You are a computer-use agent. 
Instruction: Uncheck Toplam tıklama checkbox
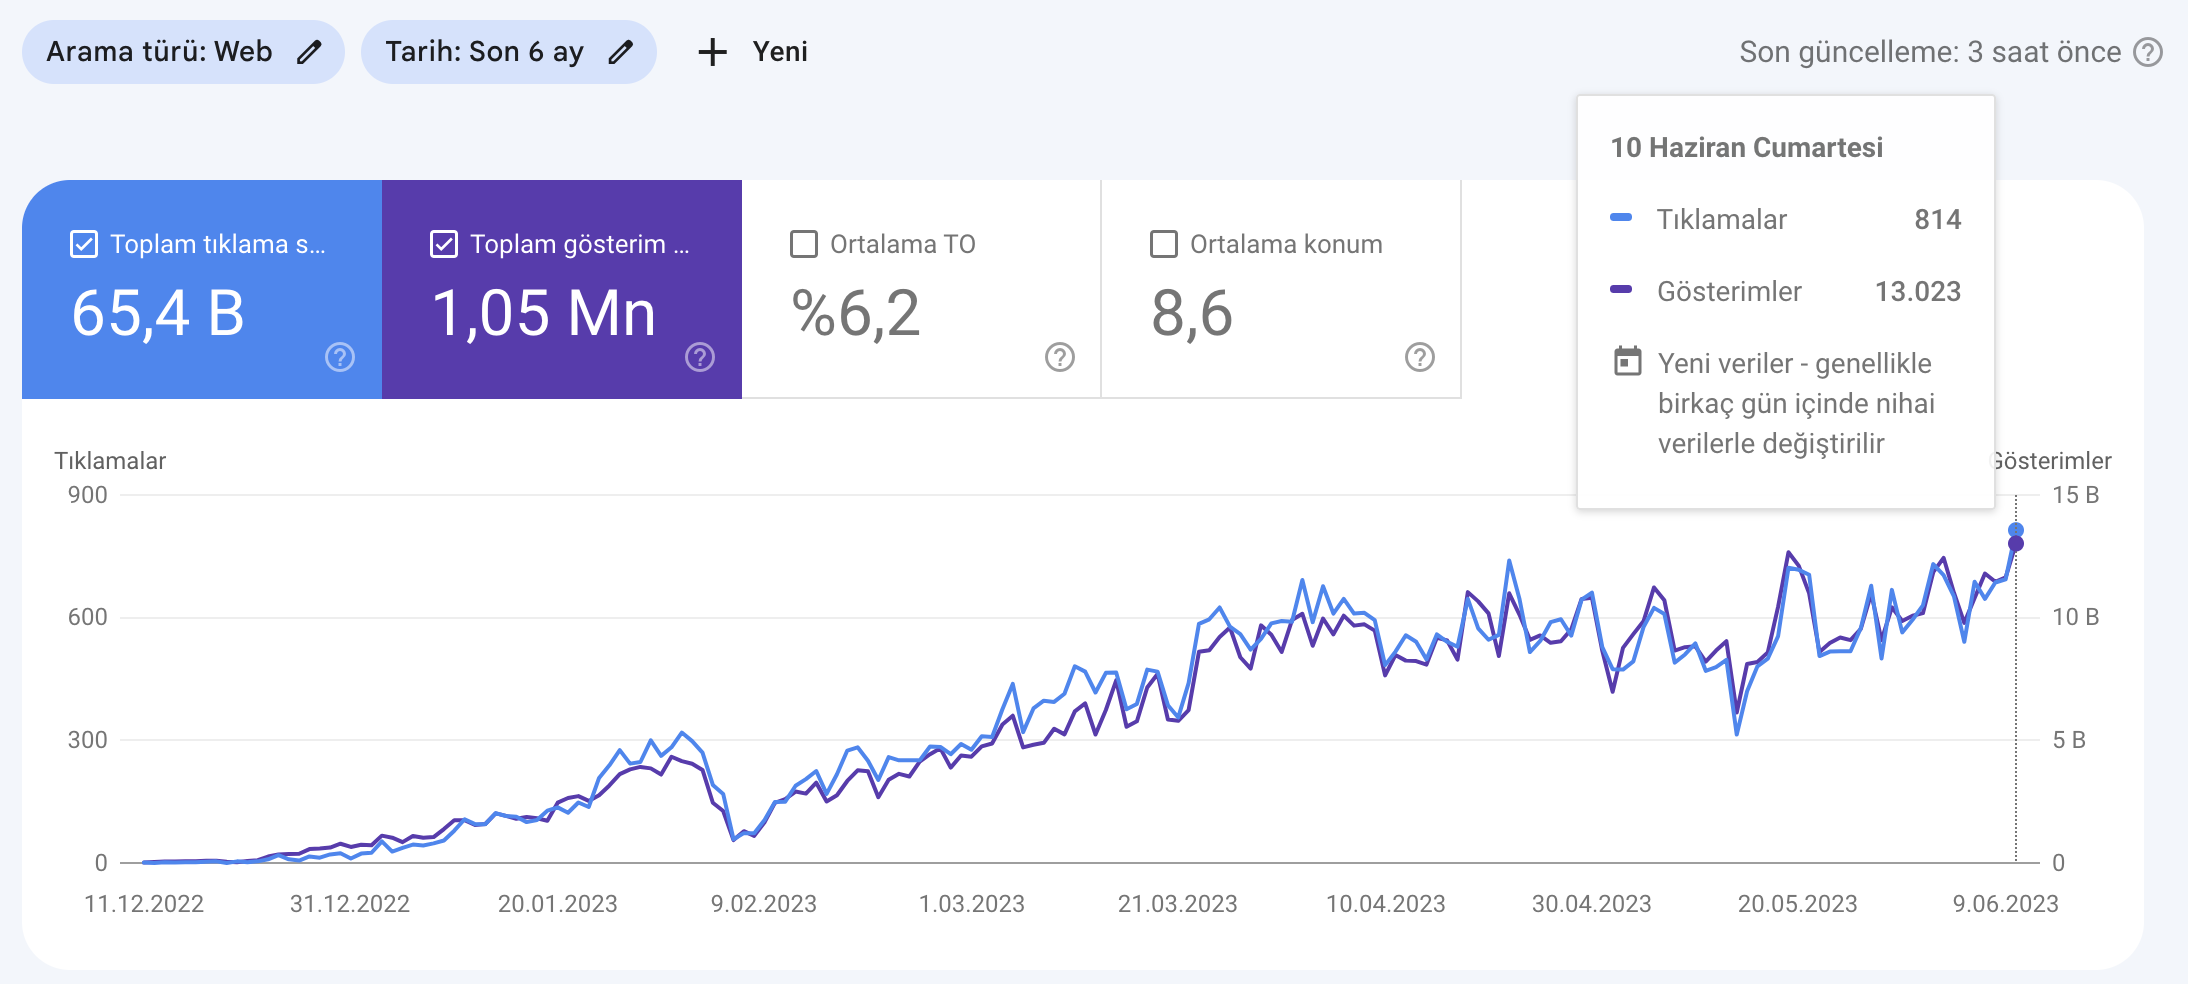pos(84,244)
